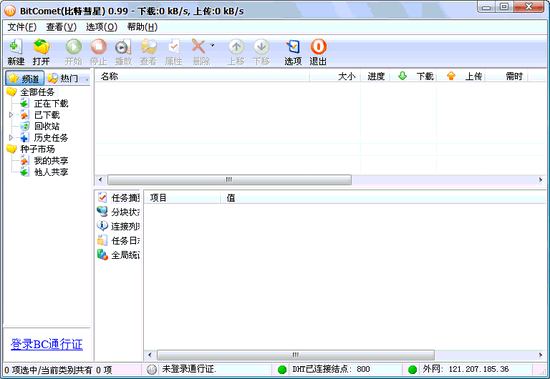Click the 未登录通行证 status icon
The height and width of the screenshot is (379, 550).
152,370
